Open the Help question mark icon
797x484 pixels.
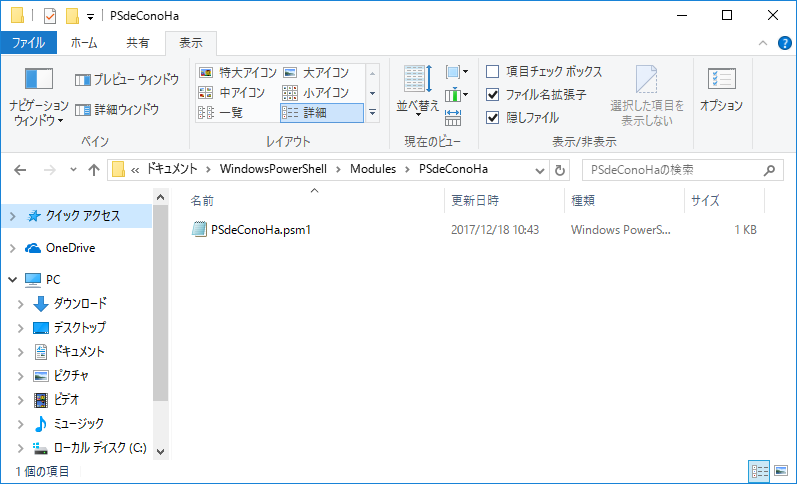click(785, 43)
